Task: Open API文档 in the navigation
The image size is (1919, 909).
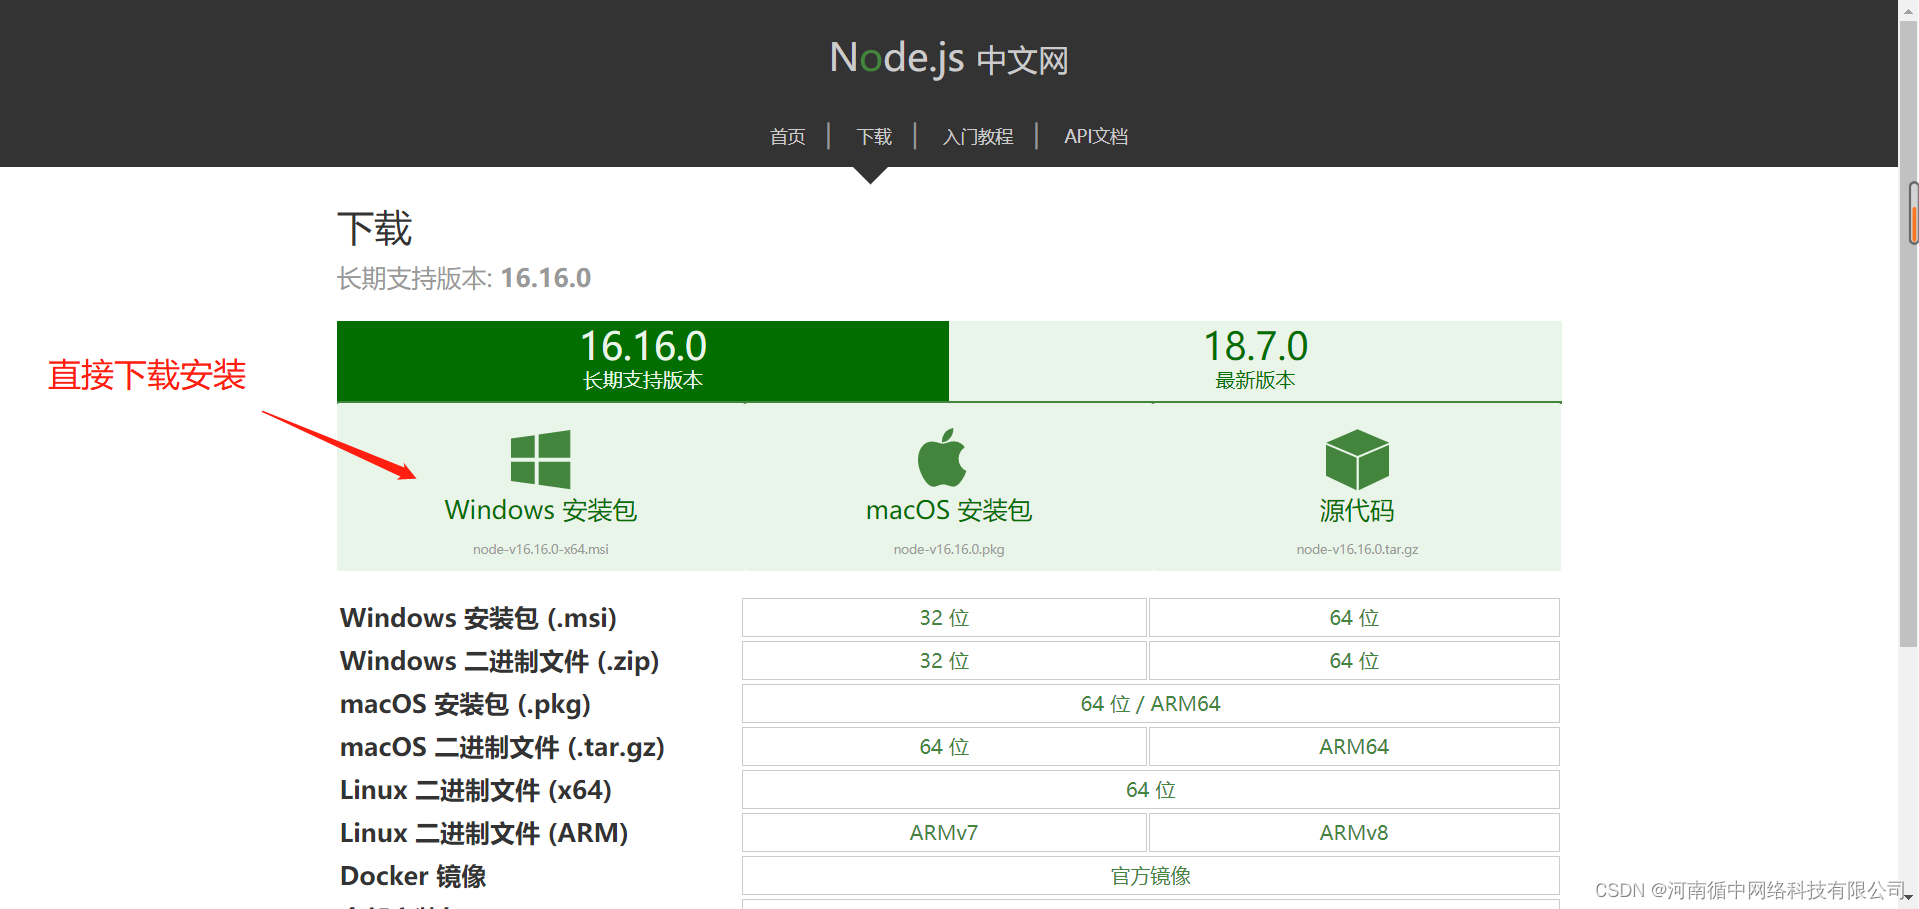Action: [1096, 136]
